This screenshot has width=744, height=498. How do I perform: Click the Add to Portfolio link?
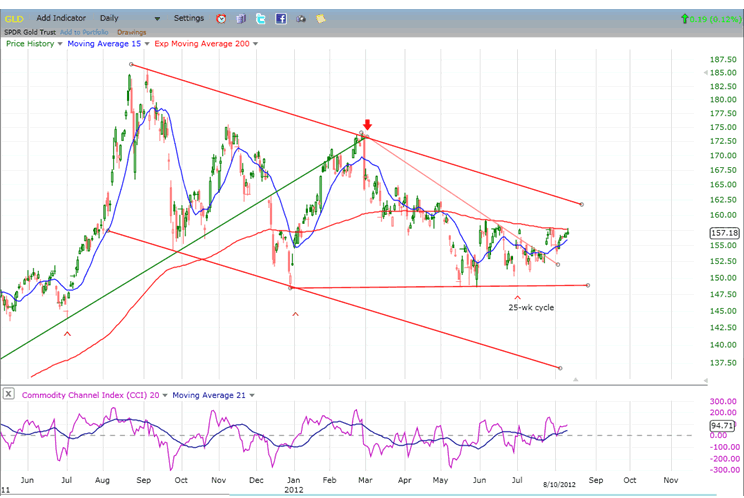87,32
